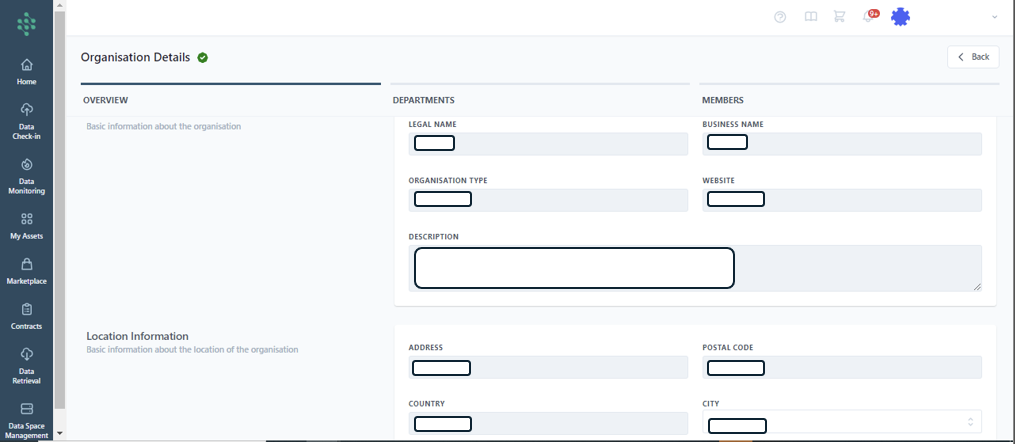Open the documentation book icon

(811, 17)
